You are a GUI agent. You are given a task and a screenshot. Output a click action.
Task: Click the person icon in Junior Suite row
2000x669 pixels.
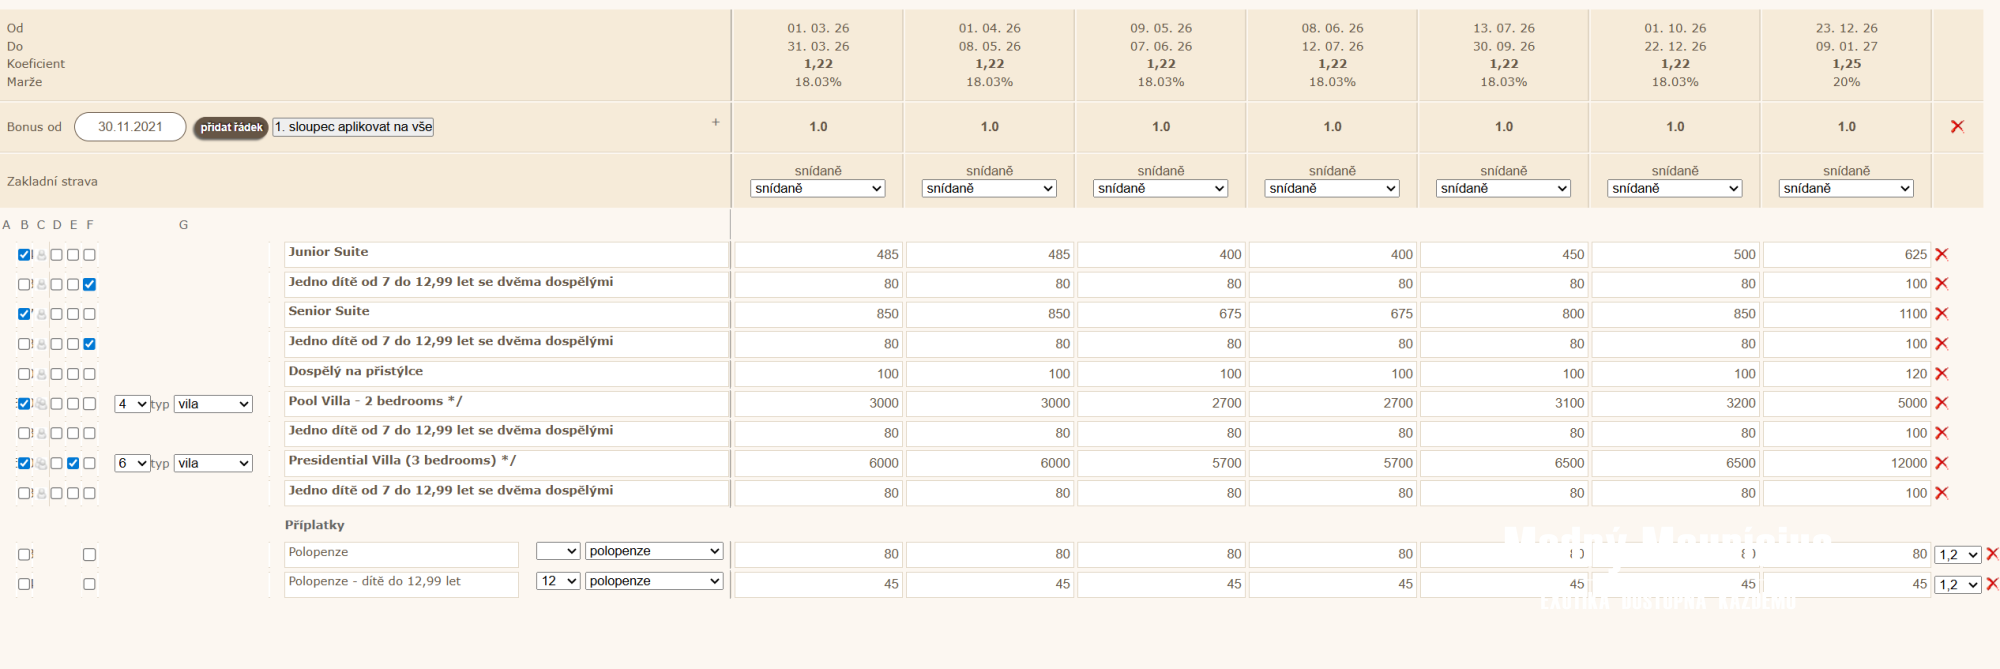coord(41,256)
